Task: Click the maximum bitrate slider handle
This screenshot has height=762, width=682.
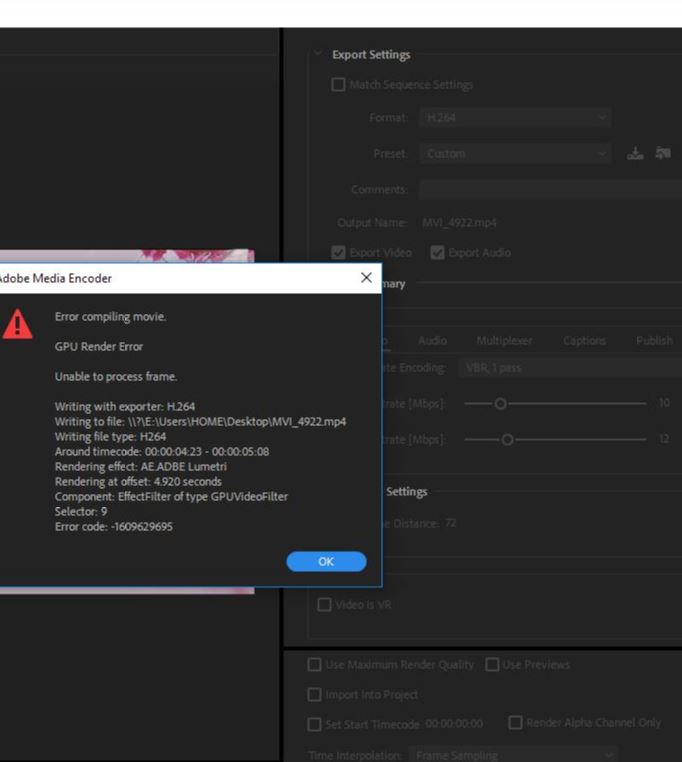Action: pos(507,439)
